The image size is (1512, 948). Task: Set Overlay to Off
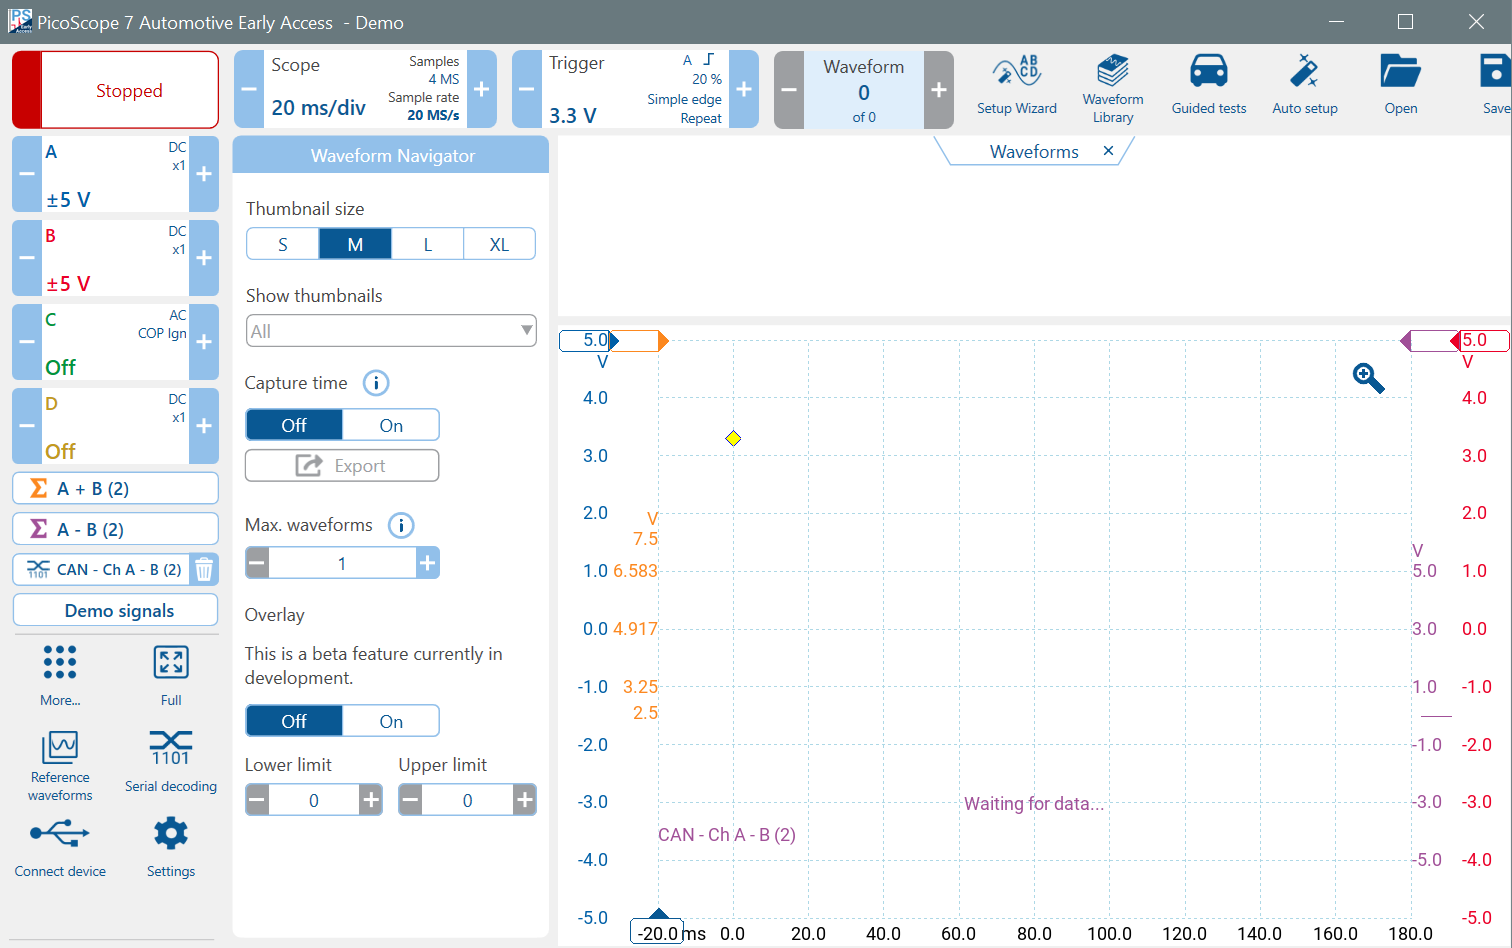tap(294, 721)
